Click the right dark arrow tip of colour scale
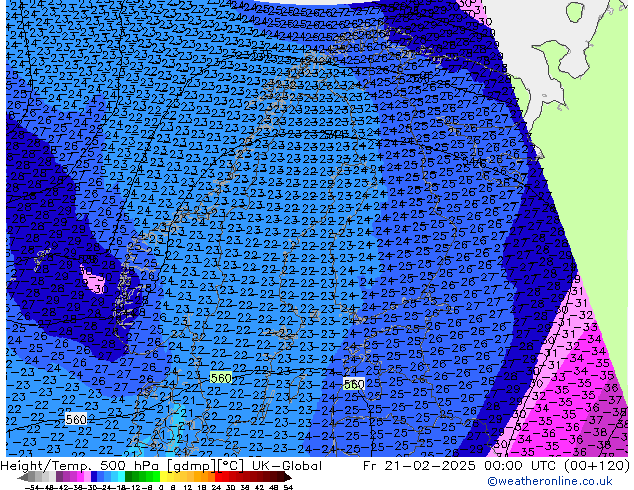The image size is (634, 490). point(289,478)
